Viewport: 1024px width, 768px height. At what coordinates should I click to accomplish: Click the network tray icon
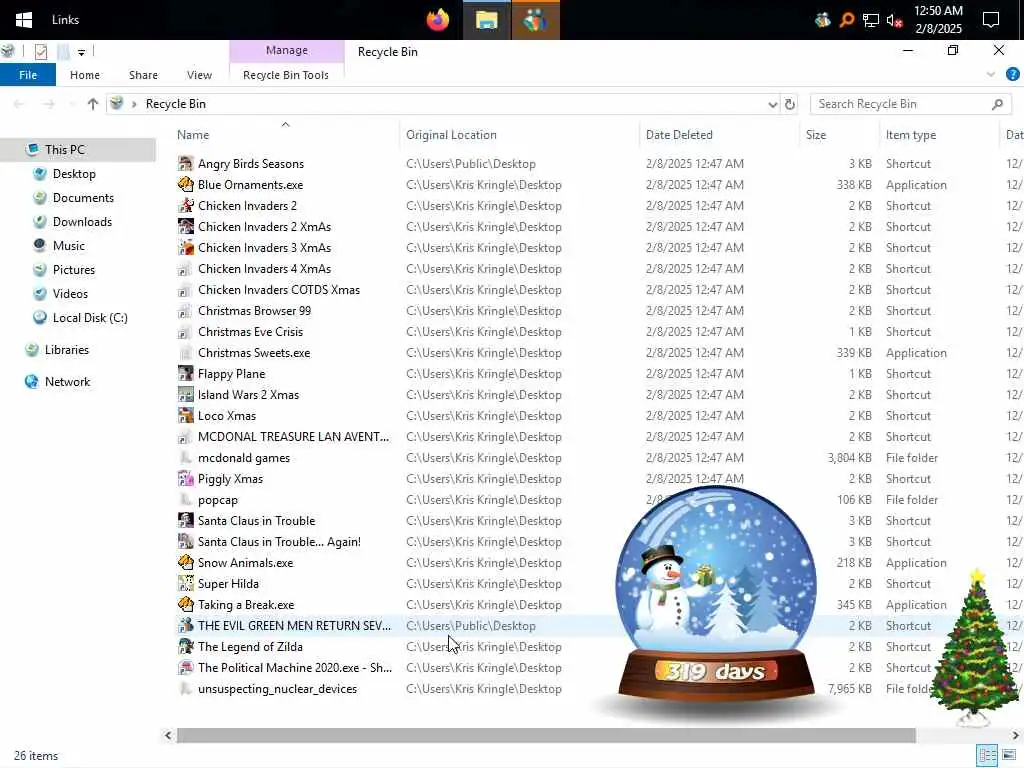pyautogui.click(x=871, y=20)
